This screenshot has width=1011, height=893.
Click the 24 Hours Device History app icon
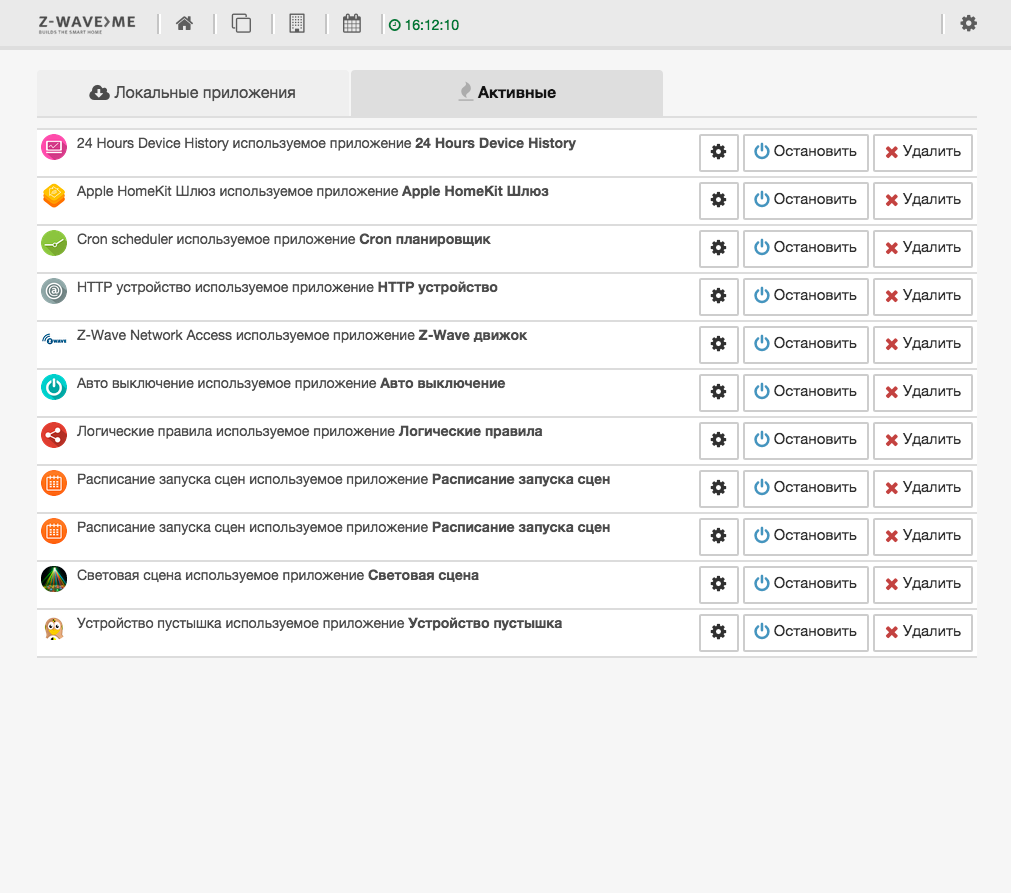click(54, 147)
